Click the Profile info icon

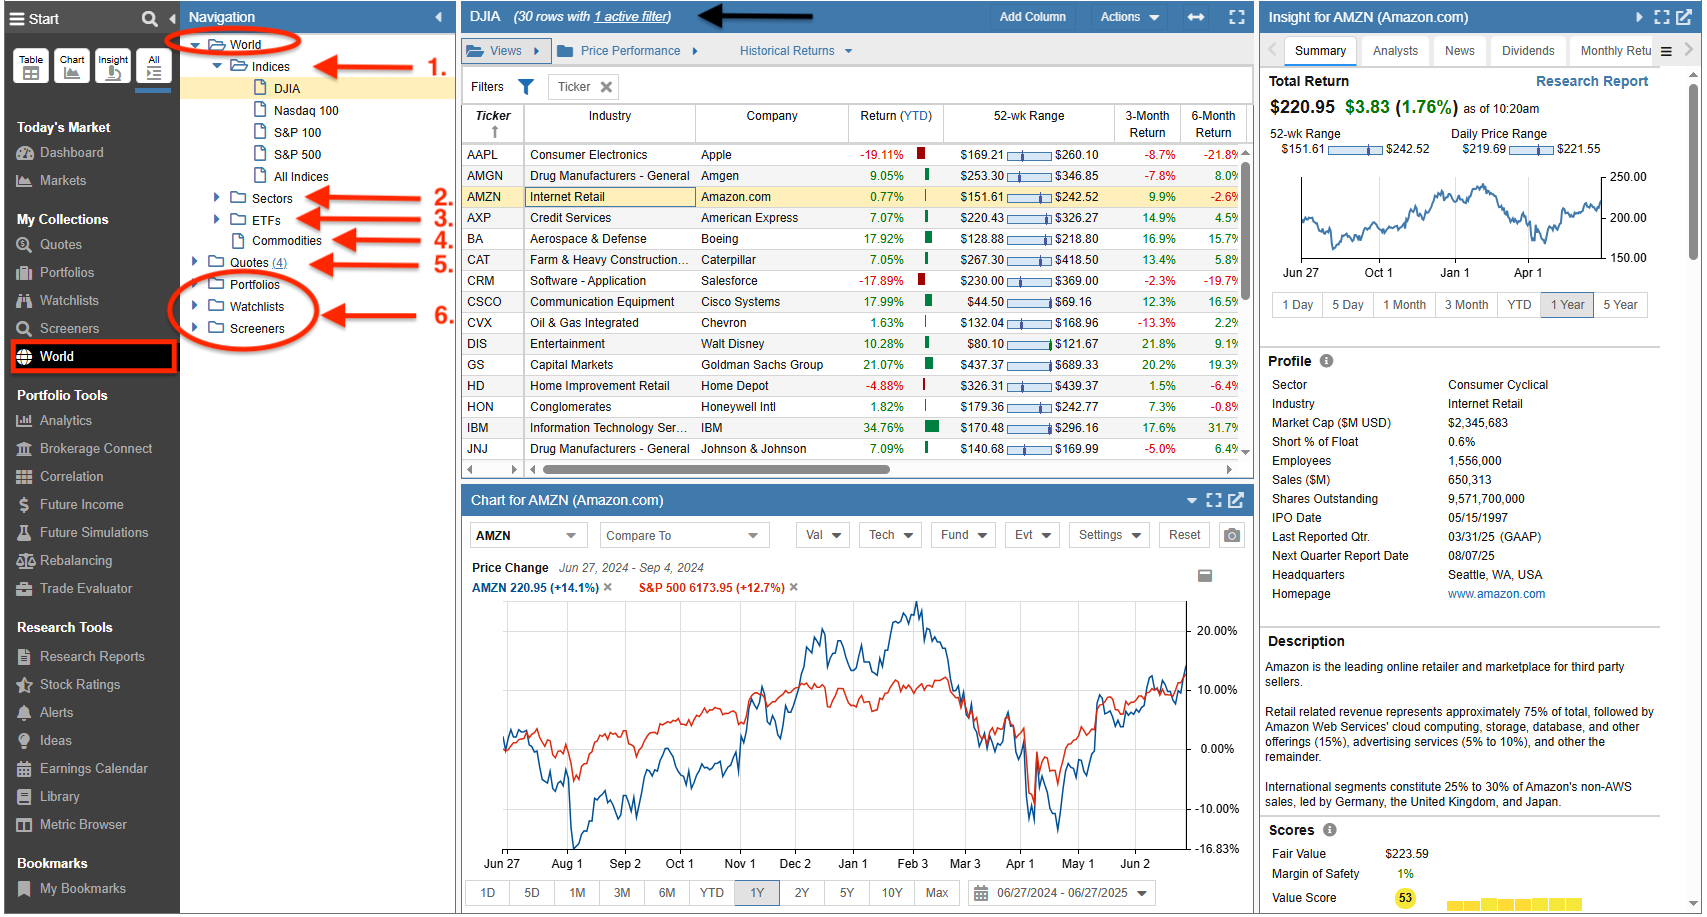click(1326, 361)
